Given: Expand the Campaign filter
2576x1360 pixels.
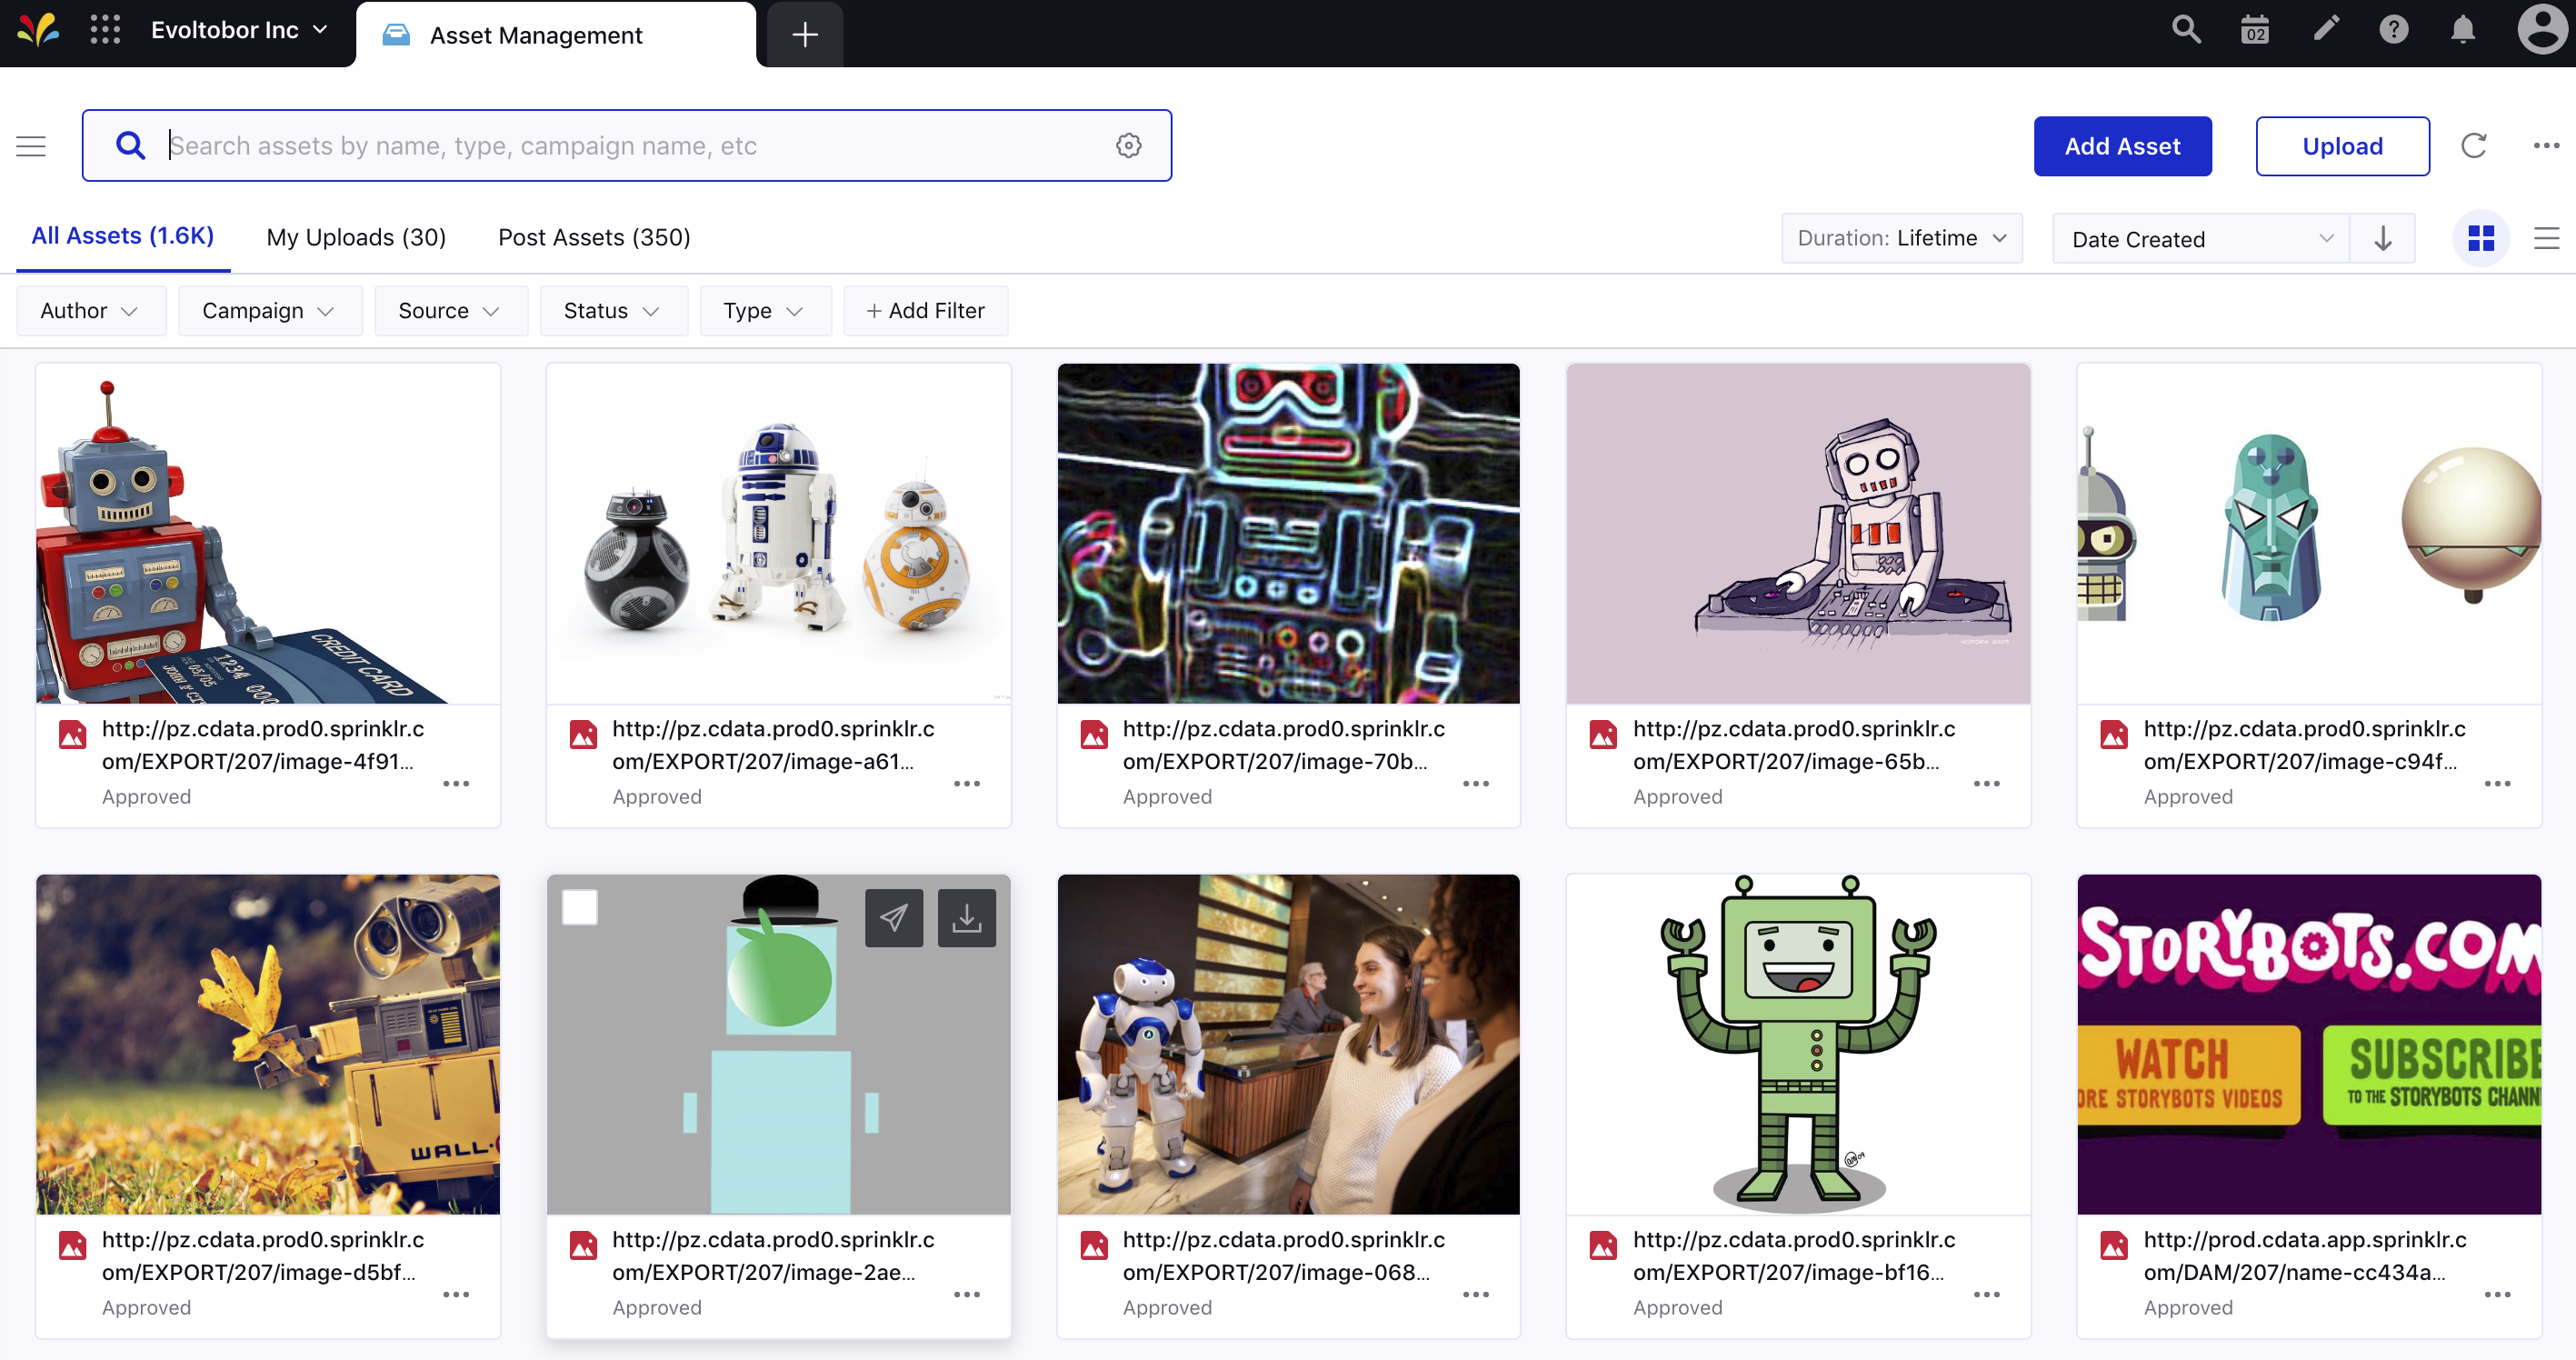Looking at the screenshot, I should click(269, 311).
